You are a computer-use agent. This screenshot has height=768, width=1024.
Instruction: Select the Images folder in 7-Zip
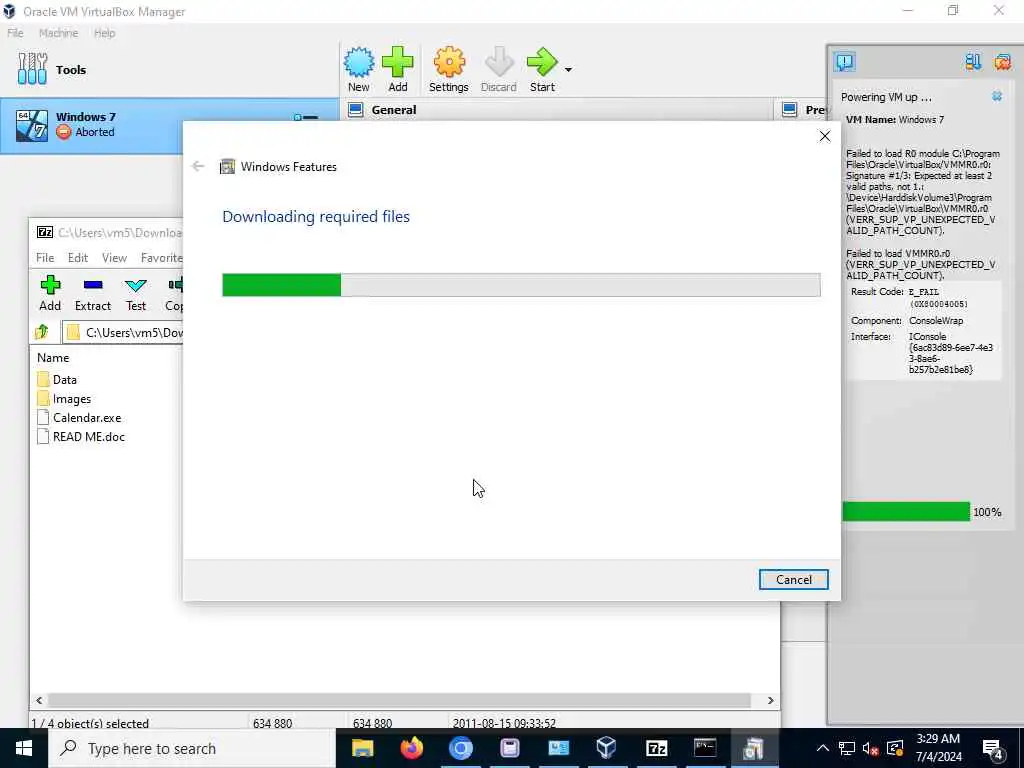click(x=64, y=398)
